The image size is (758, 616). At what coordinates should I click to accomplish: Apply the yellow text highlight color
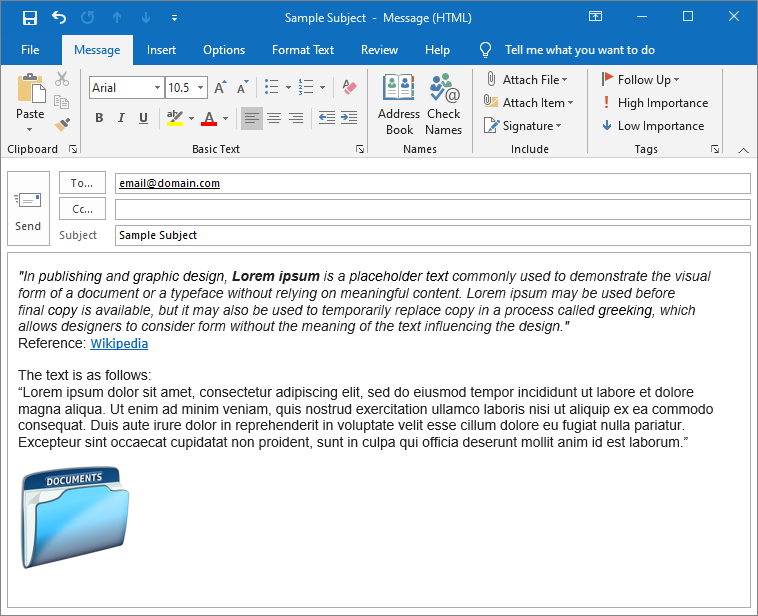pos(174,118)
